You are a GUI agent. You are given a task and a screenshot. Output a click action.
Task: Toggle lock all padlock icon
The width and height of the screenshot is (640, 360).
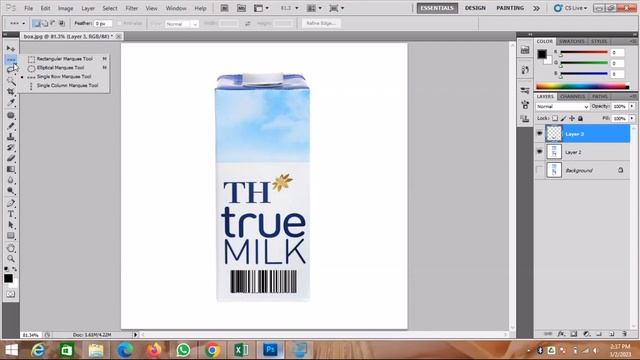pyautogui.click(x=580, y=118)
